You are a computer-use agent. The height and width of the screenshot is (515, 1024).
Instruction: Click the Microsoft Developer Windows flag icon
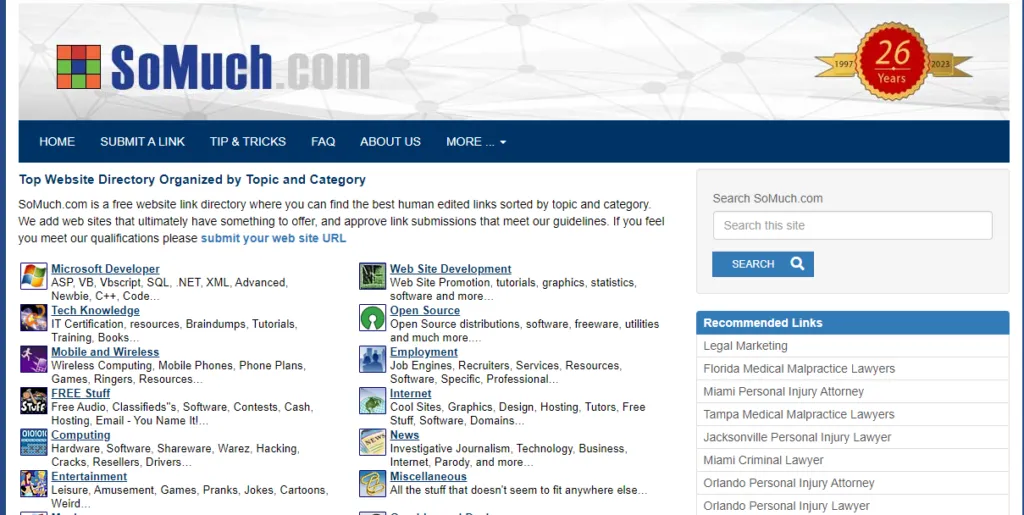pyautogui.click(x=33, y=276)
